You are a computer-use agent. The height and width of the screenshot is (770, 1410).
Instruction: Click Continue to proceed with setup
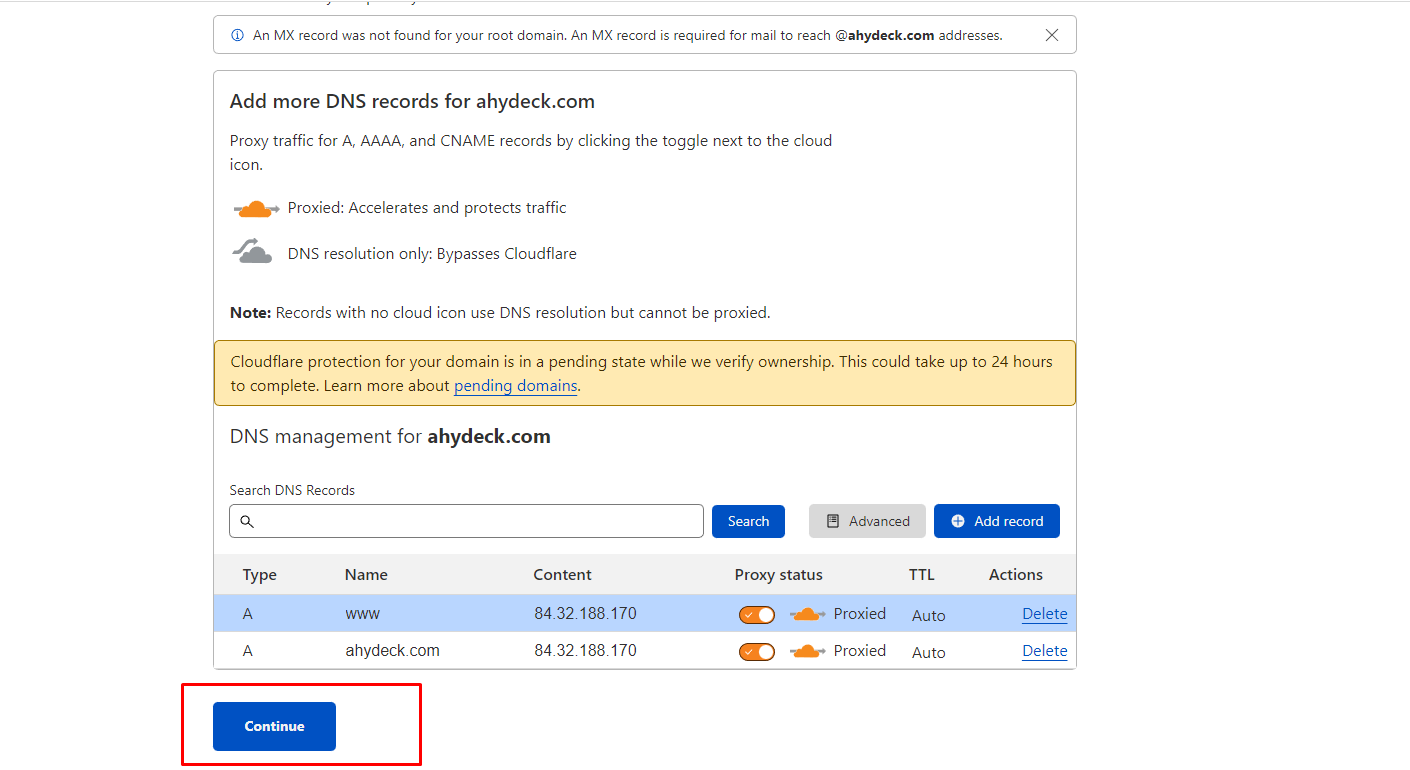(274, 726)
